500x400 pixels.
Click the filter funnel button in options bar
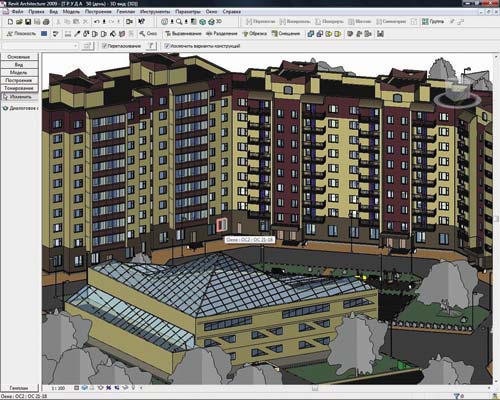pos(151,46)
